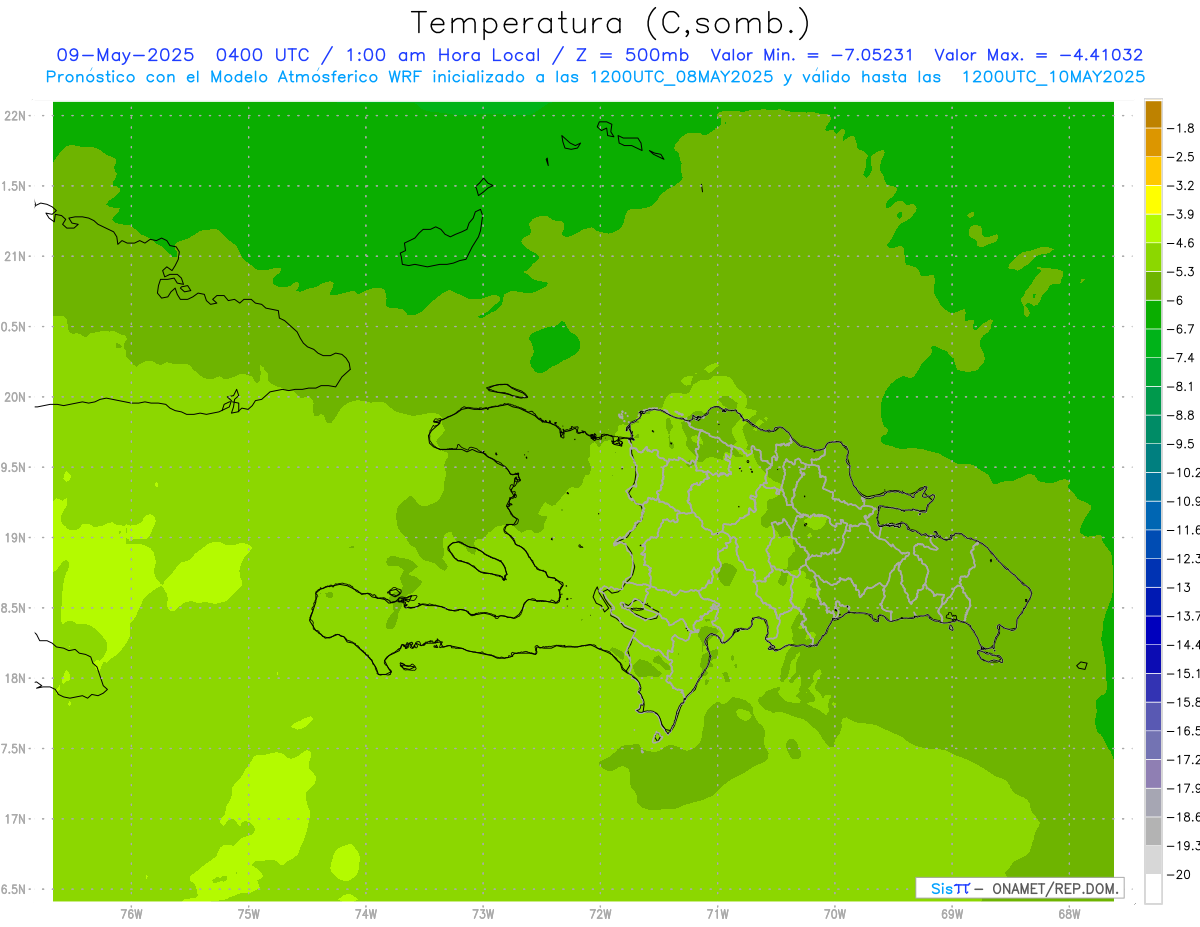Click the '-20' color scale value
The image size is (1200, 927).
coord(1178,874)
